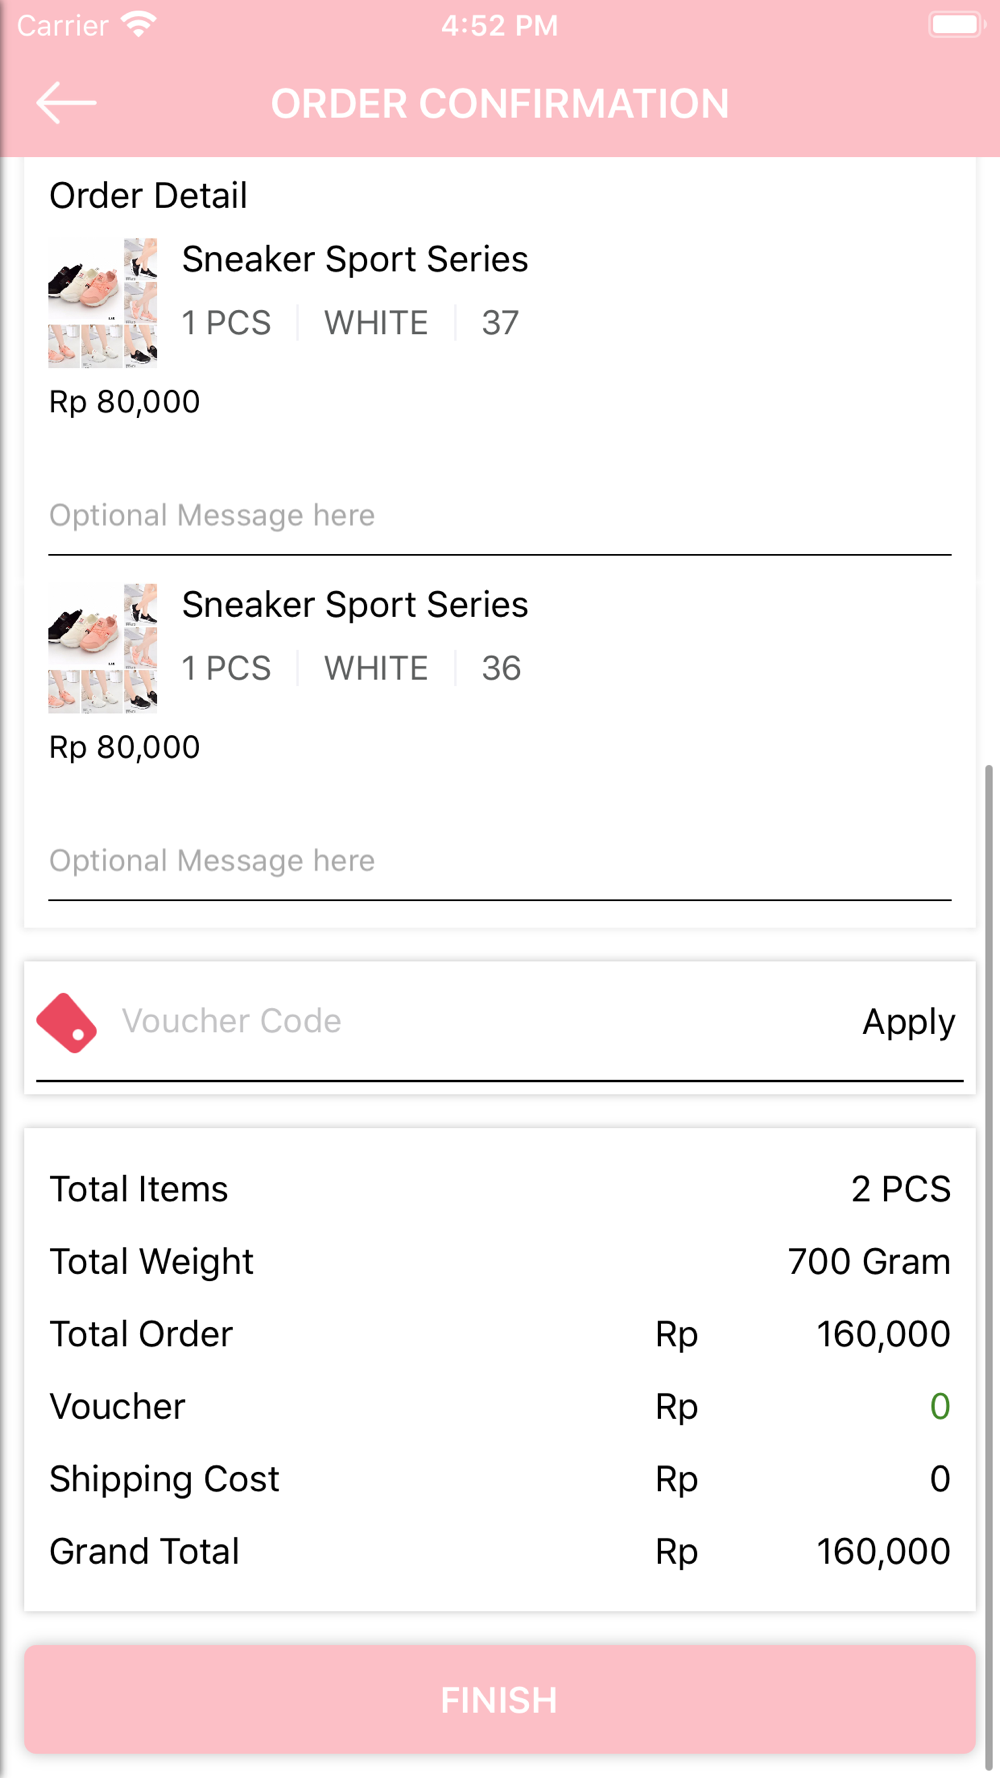
Task: Tap the Grand Total amount 160,000
Action: (883, 1552)
